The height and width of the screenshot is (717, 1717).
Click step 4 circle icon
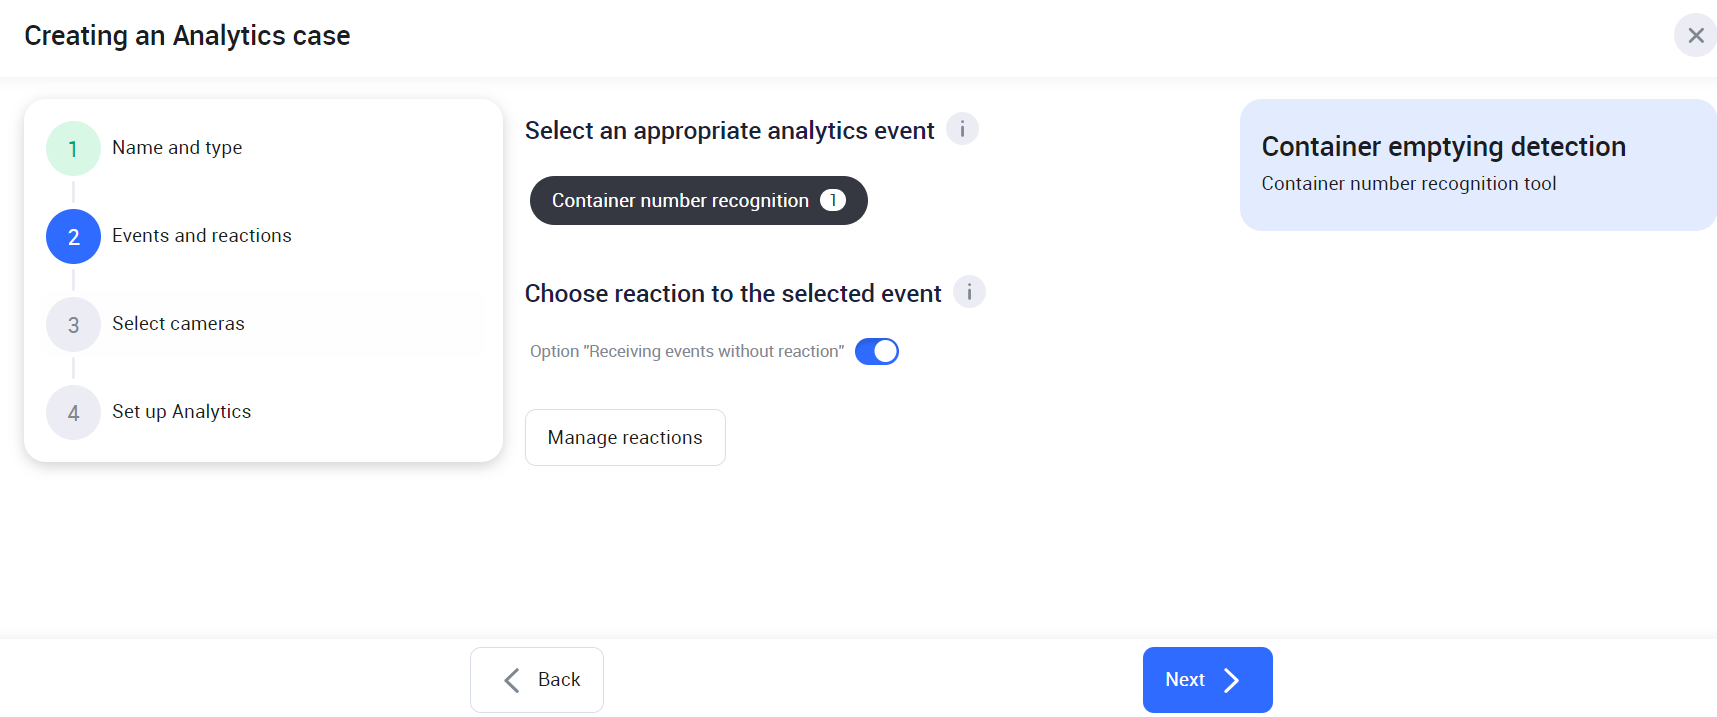(73, 413)
